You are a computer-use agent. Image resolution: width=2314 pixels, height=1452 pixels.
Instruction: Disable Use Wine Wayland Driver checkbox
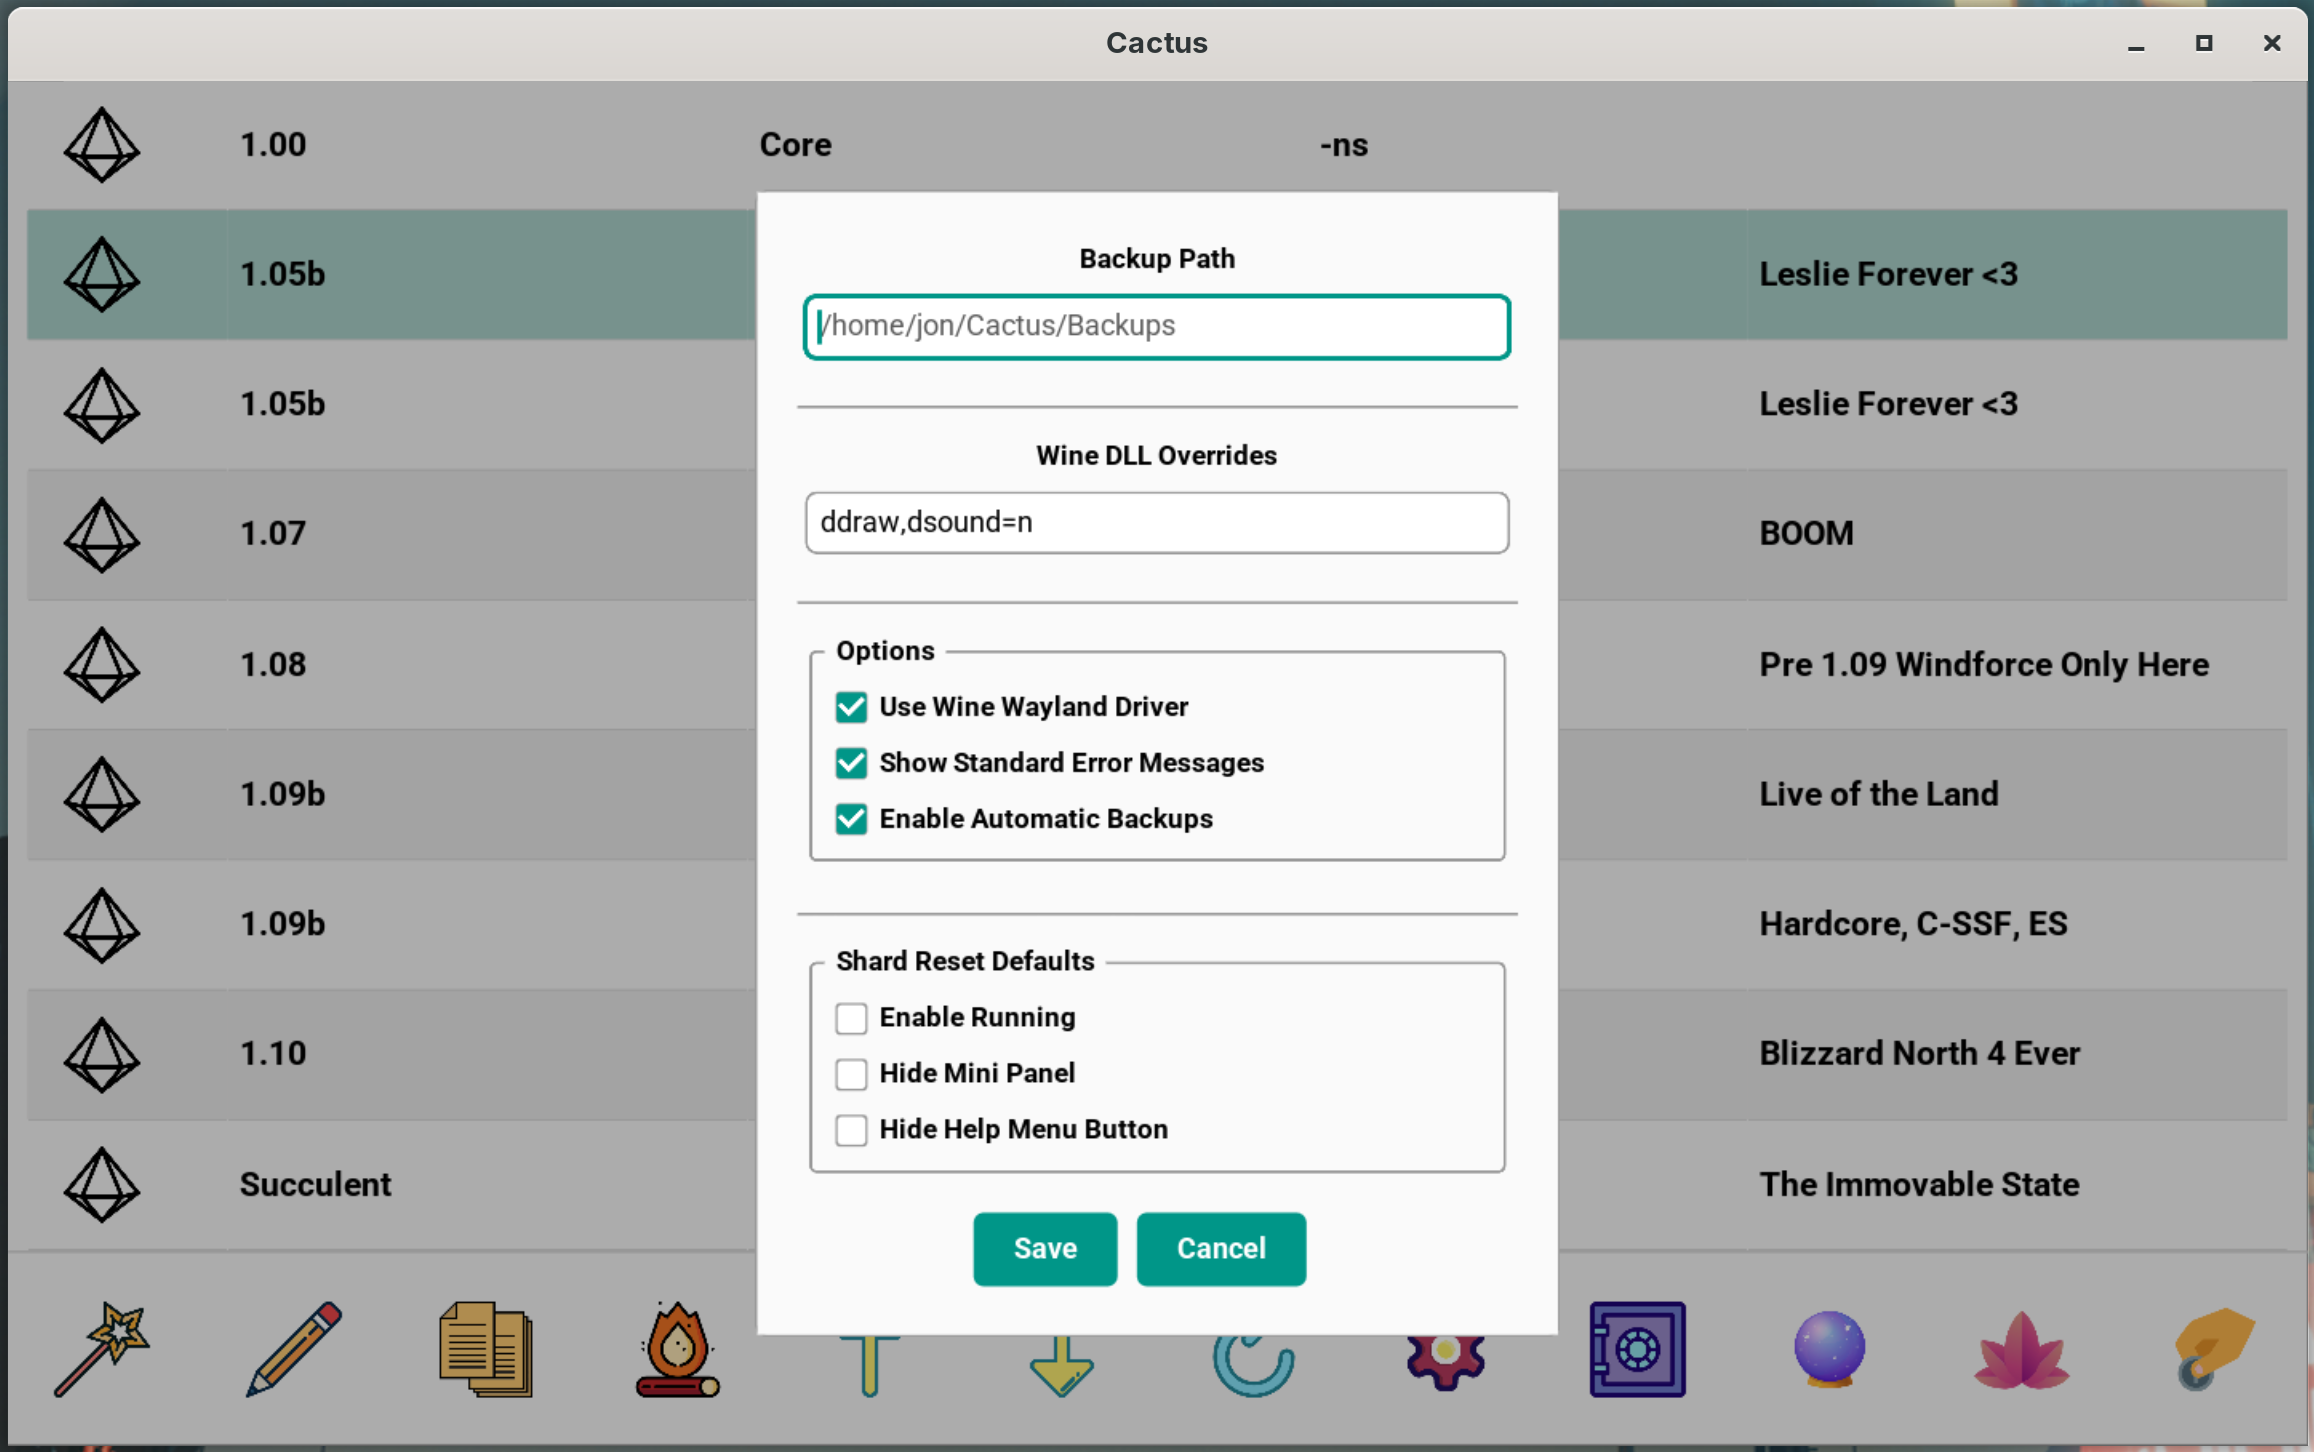tap(851, 707)
